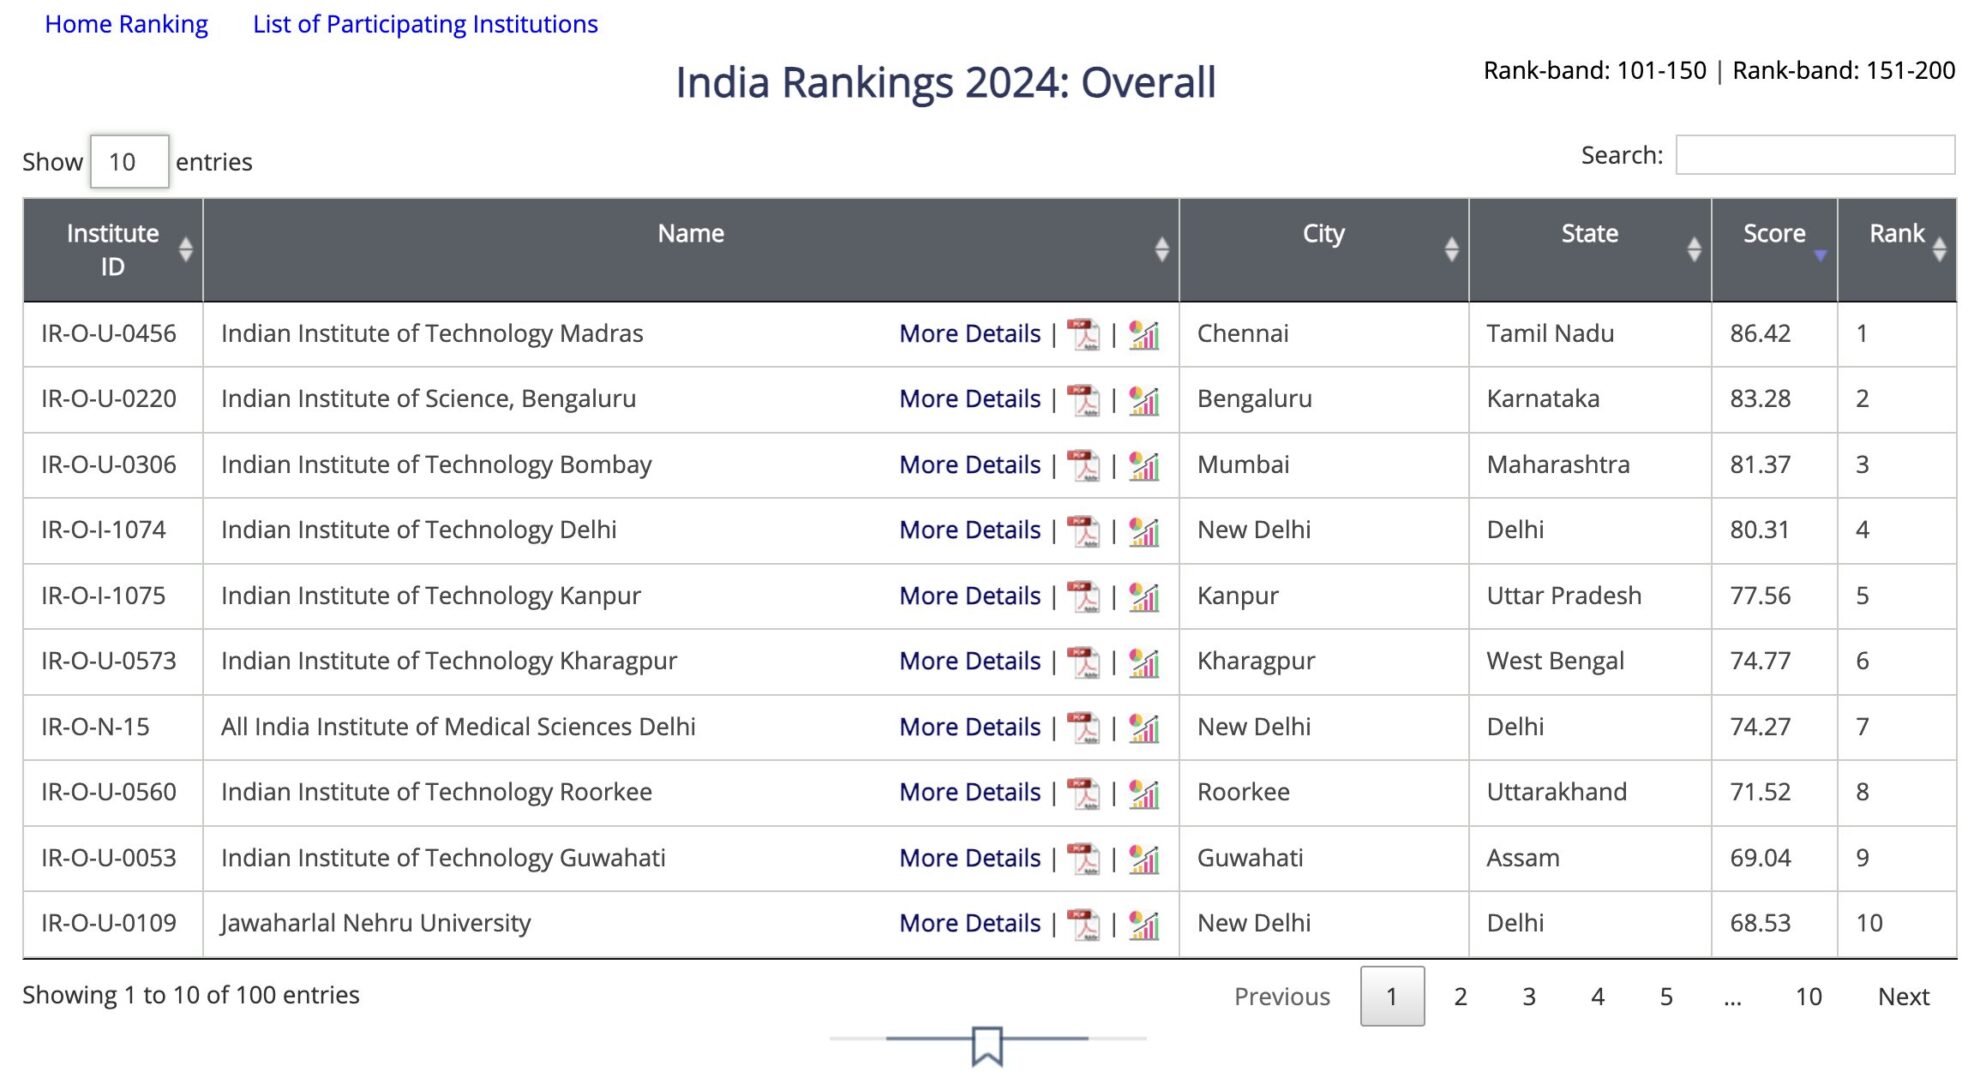Sort table by Institute ID column
This screenshot has height=1078, width=1980.
[113, 250]
